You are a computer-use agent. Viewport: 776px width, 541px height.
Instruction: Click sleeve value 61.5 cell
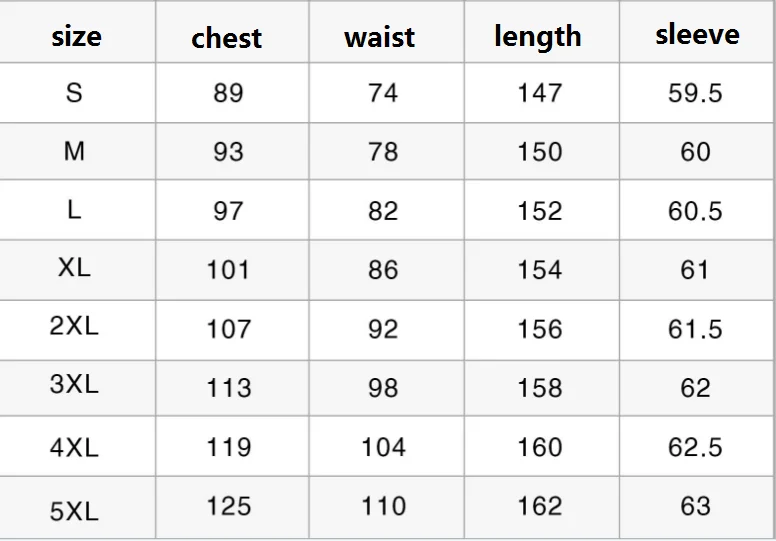[695, 329]
